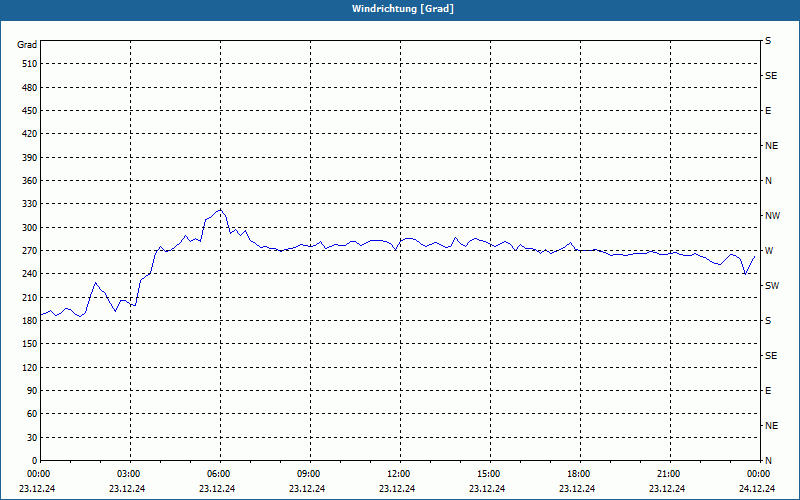Click the "23.12.24" date under 12:00
Image resolution: width=800 pixels, height=500 pixels.
(x=397, y=489)
